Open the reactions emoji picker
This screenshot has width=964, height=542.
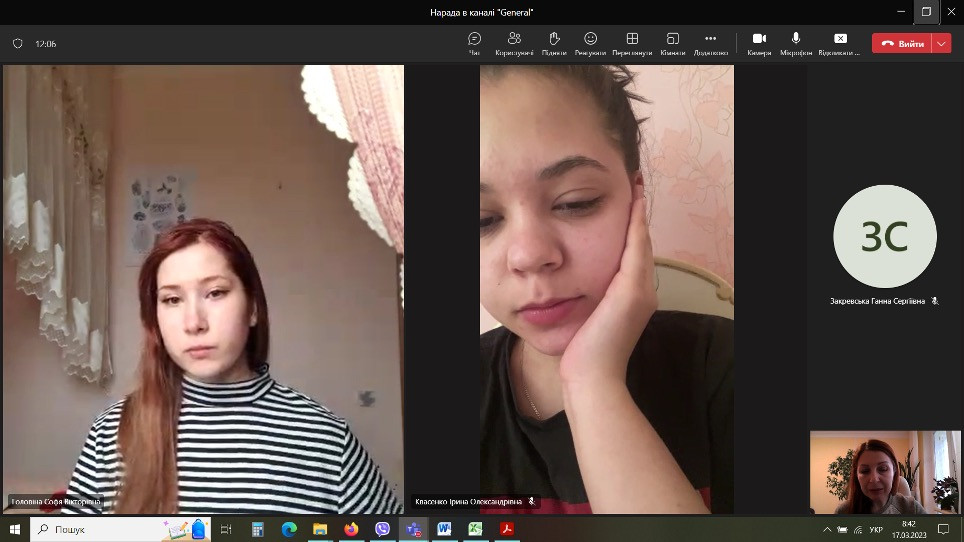(590, 43)
